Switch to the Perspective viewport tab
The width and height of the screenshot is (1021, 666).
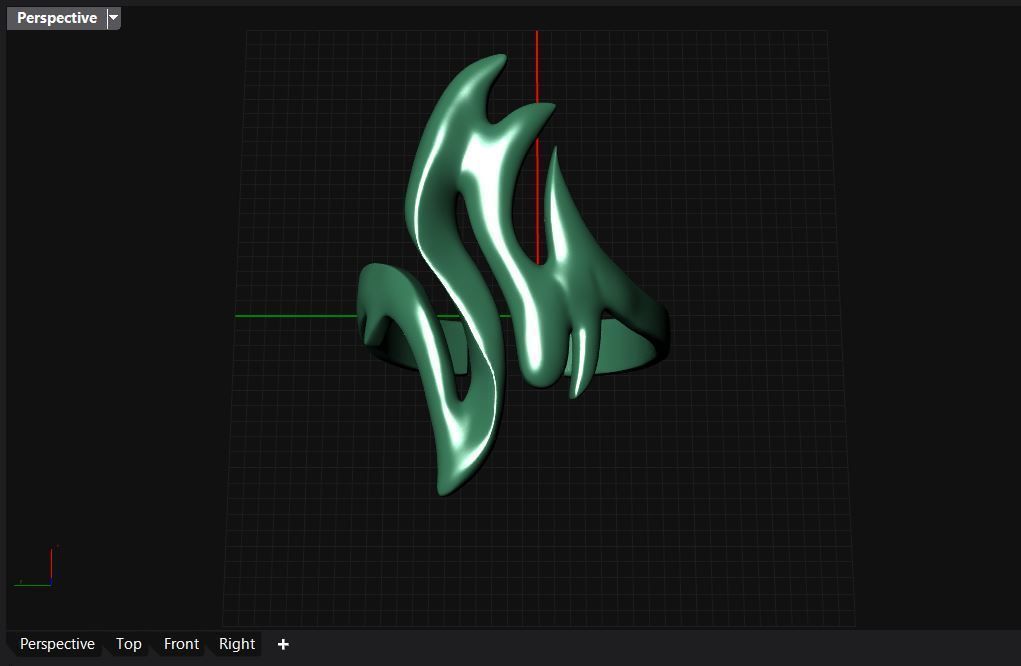pyautogui.click(x=57, y=644)
